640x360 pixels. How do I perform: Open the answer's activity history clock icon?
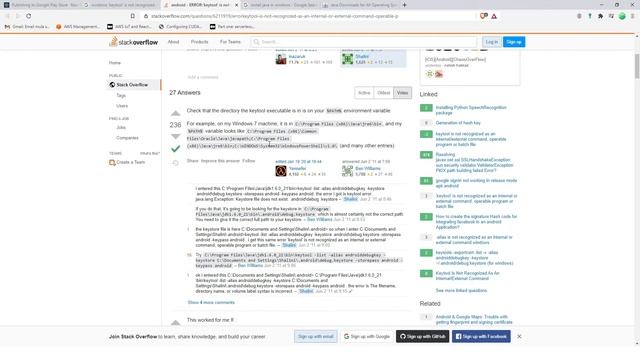click(175, 163)
